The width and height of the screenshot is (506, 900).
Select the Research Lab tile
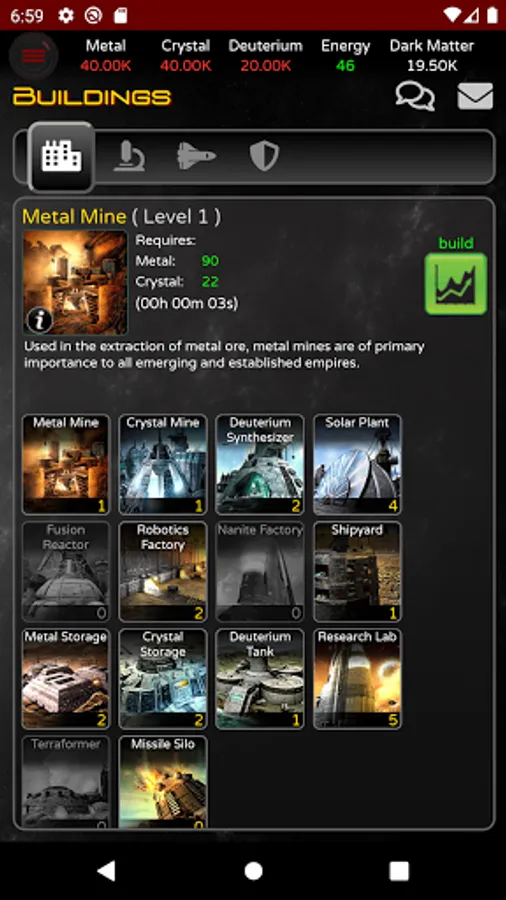(357, 679)
